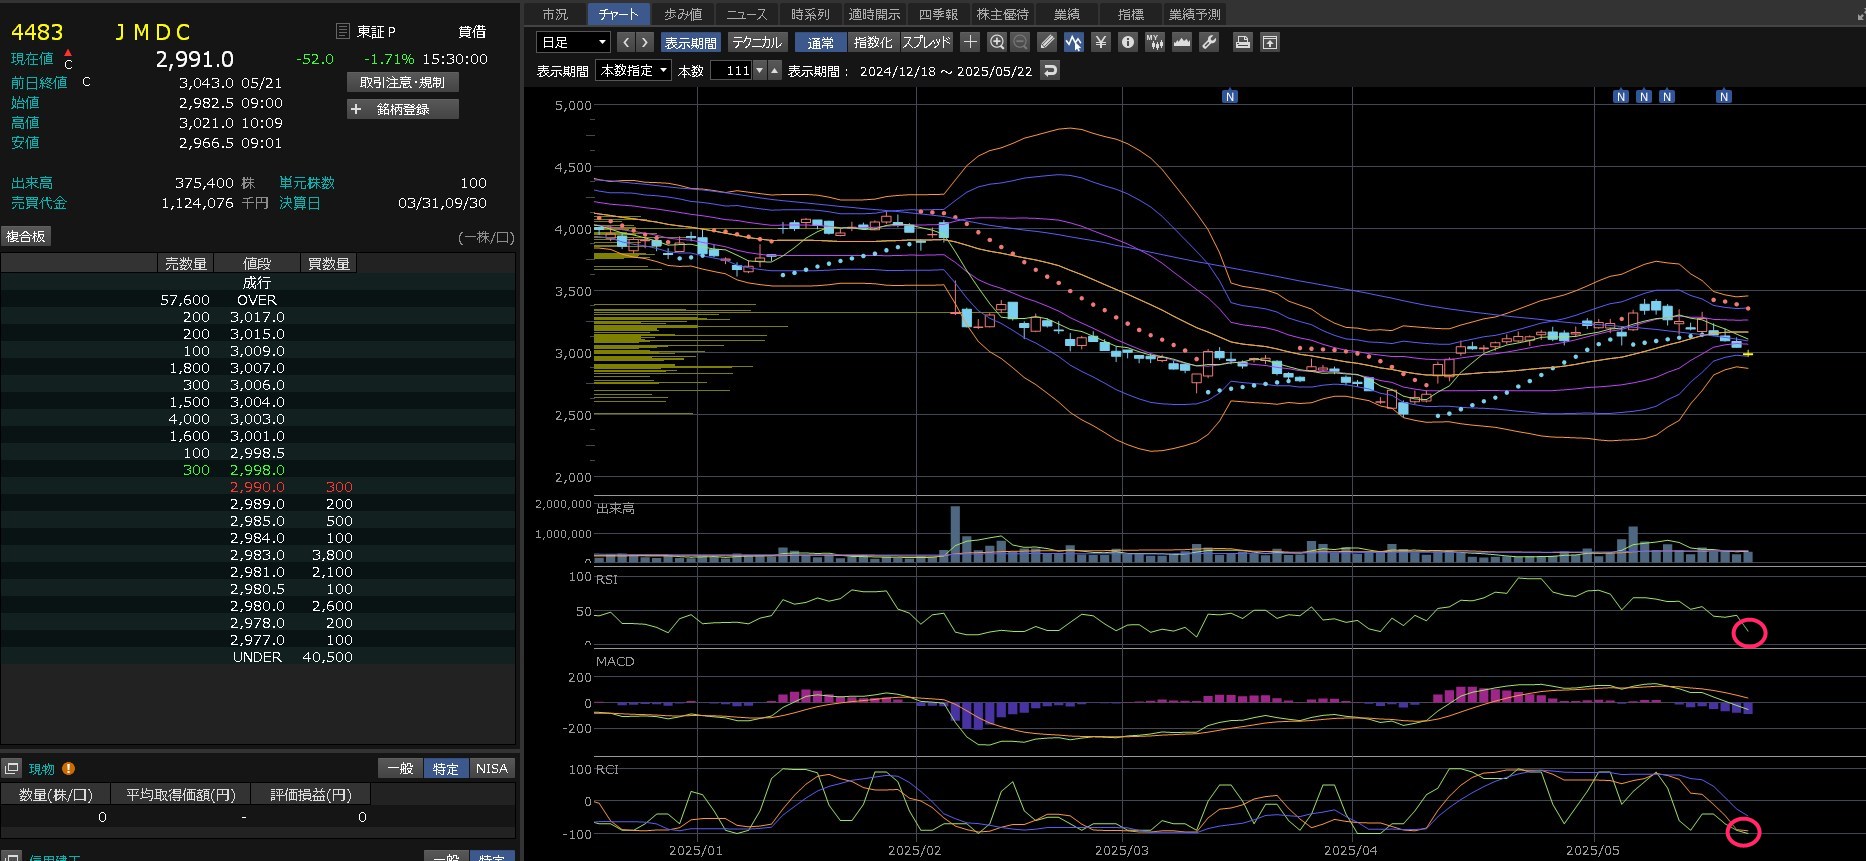Click the 複合板 label button
The height and width of the screenshot is (861, 1866).
(x=26, y=236)
